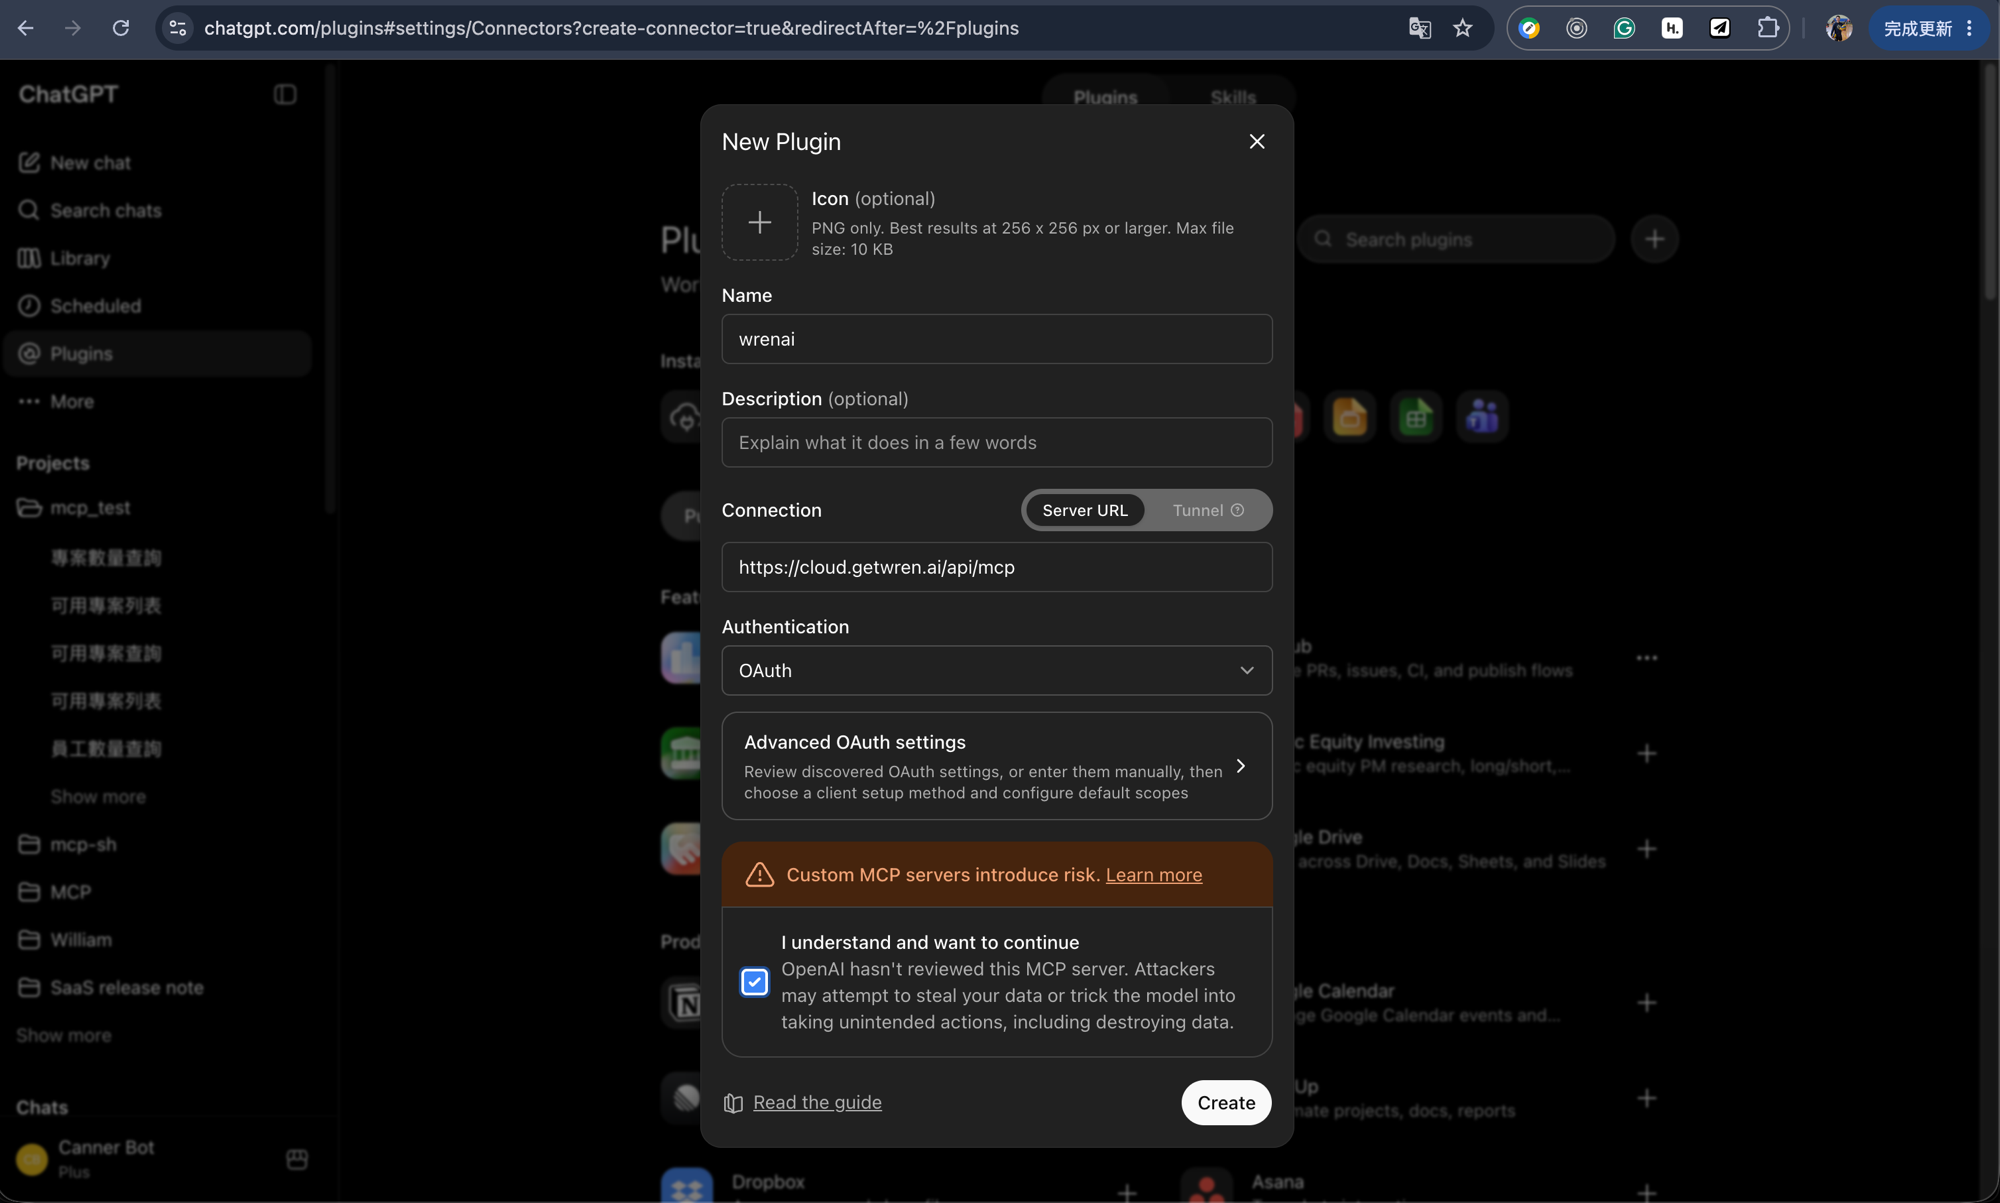This screenshot has width=2000, height=1203.
Task: Edit the Name field containing wrenai
Action: [997, 339]
